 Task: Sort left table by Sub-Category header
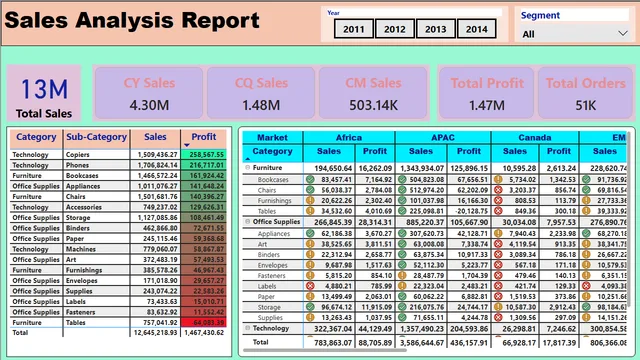click(x=97, y=137)
